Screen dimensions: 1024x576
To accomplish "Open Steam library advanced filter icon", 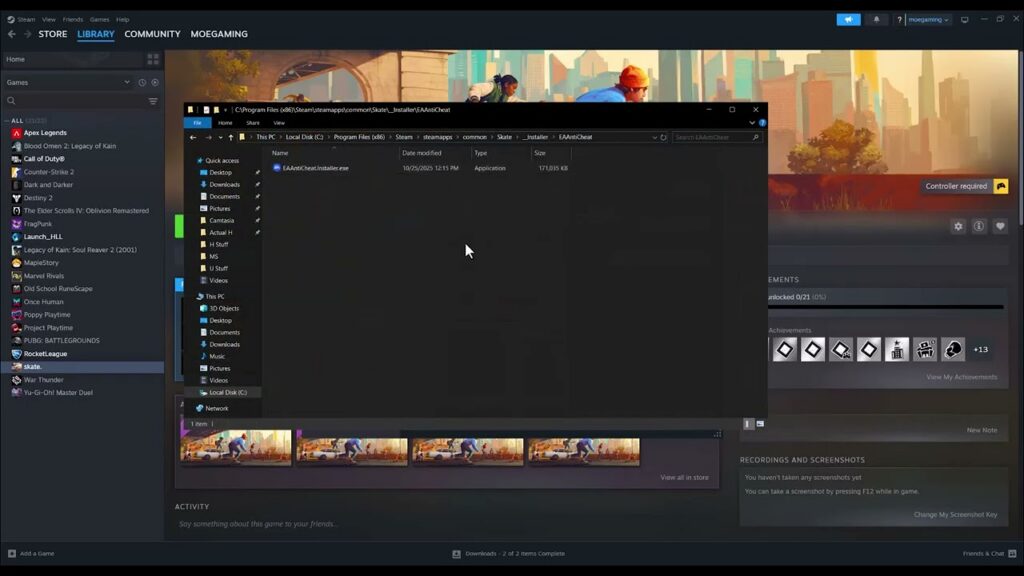I will click(x=153, y=101).
